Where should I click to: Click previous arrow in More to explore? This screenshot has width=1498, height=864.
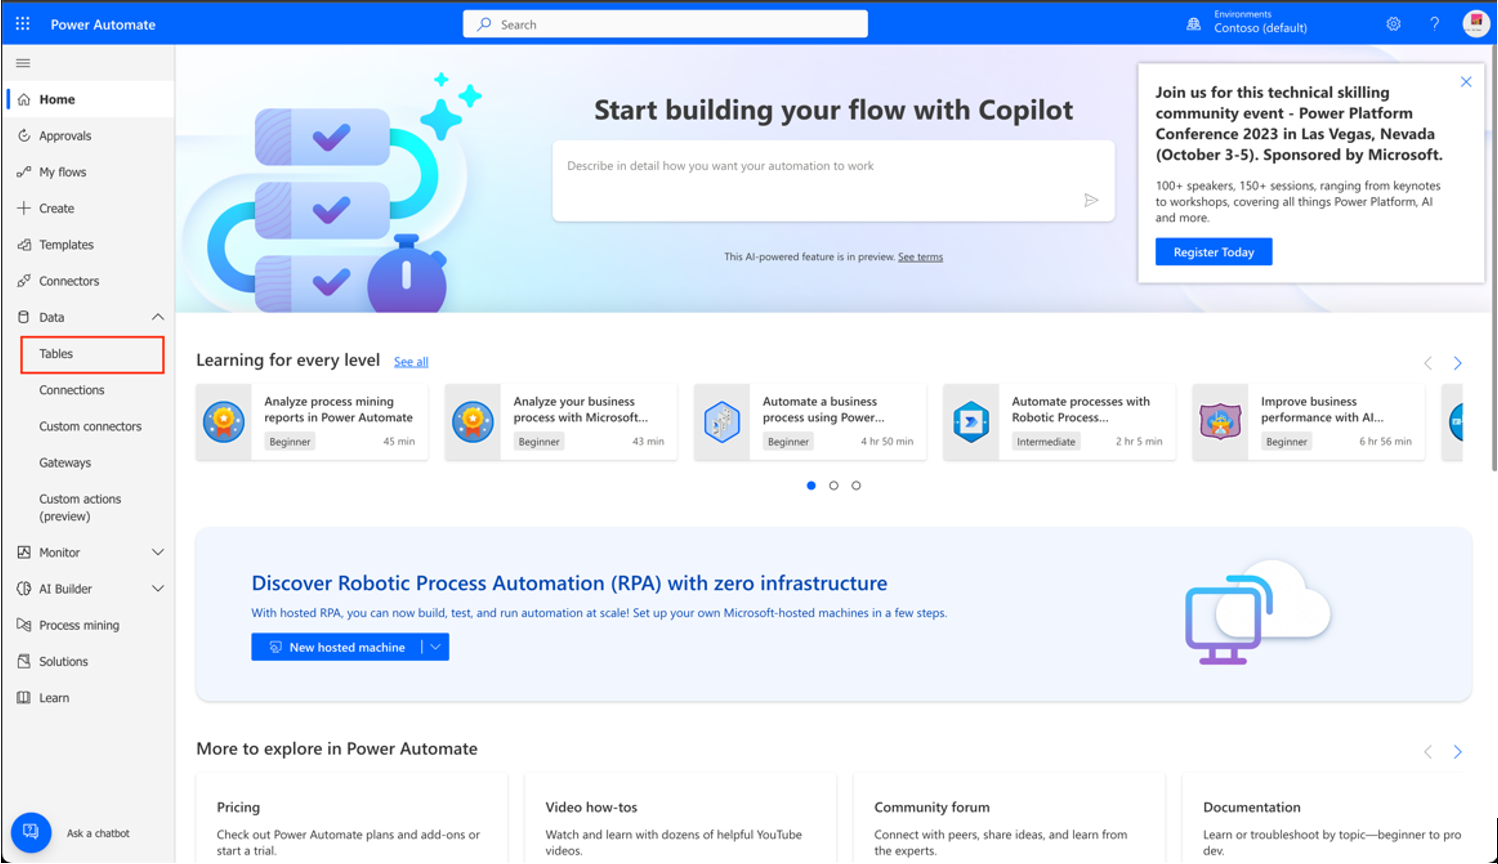click(1428, 752)
